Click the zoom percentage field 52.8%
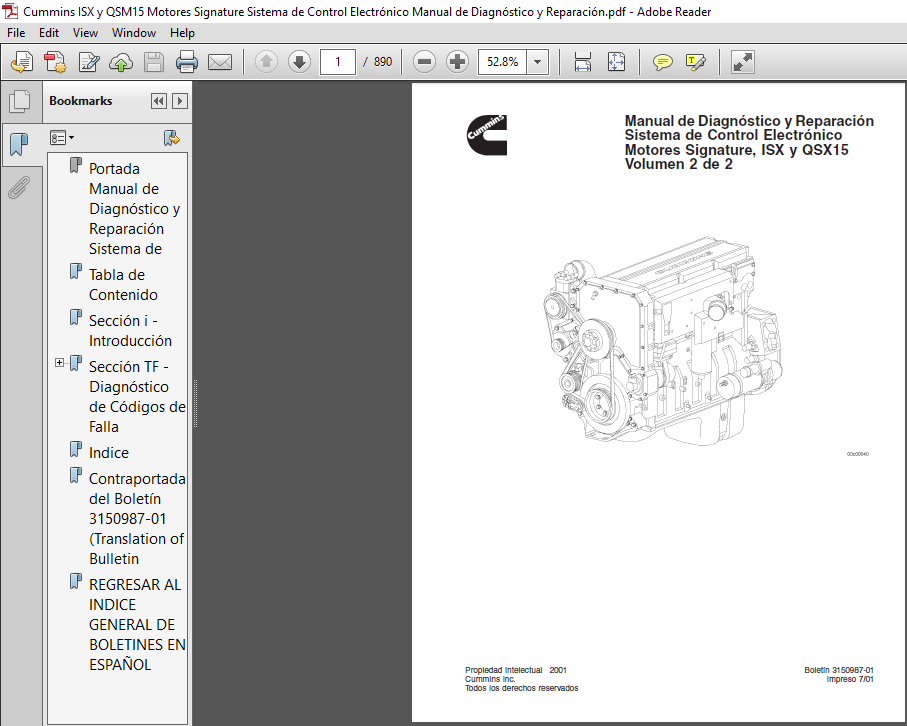907x726 pixels. [x=502, y=62]
